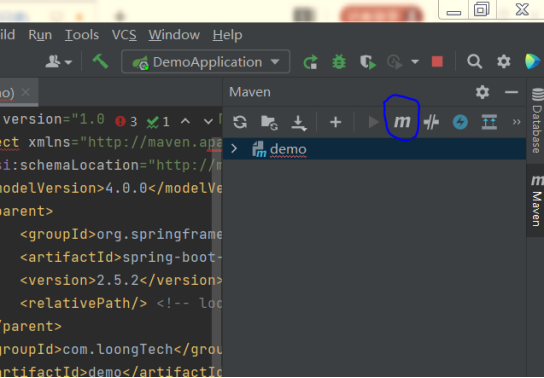Click the relativePath tag in editor

point(84,303)
